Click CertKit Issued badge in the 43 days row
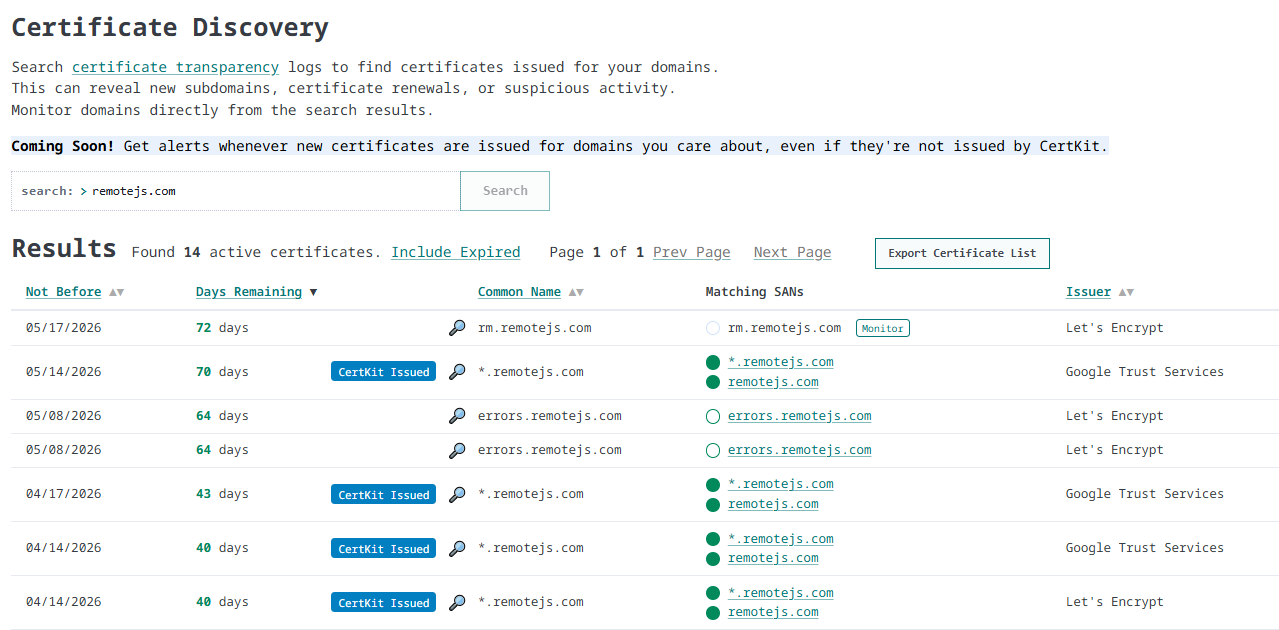Viewport: 1279px width, 630px height. point(384,494)
